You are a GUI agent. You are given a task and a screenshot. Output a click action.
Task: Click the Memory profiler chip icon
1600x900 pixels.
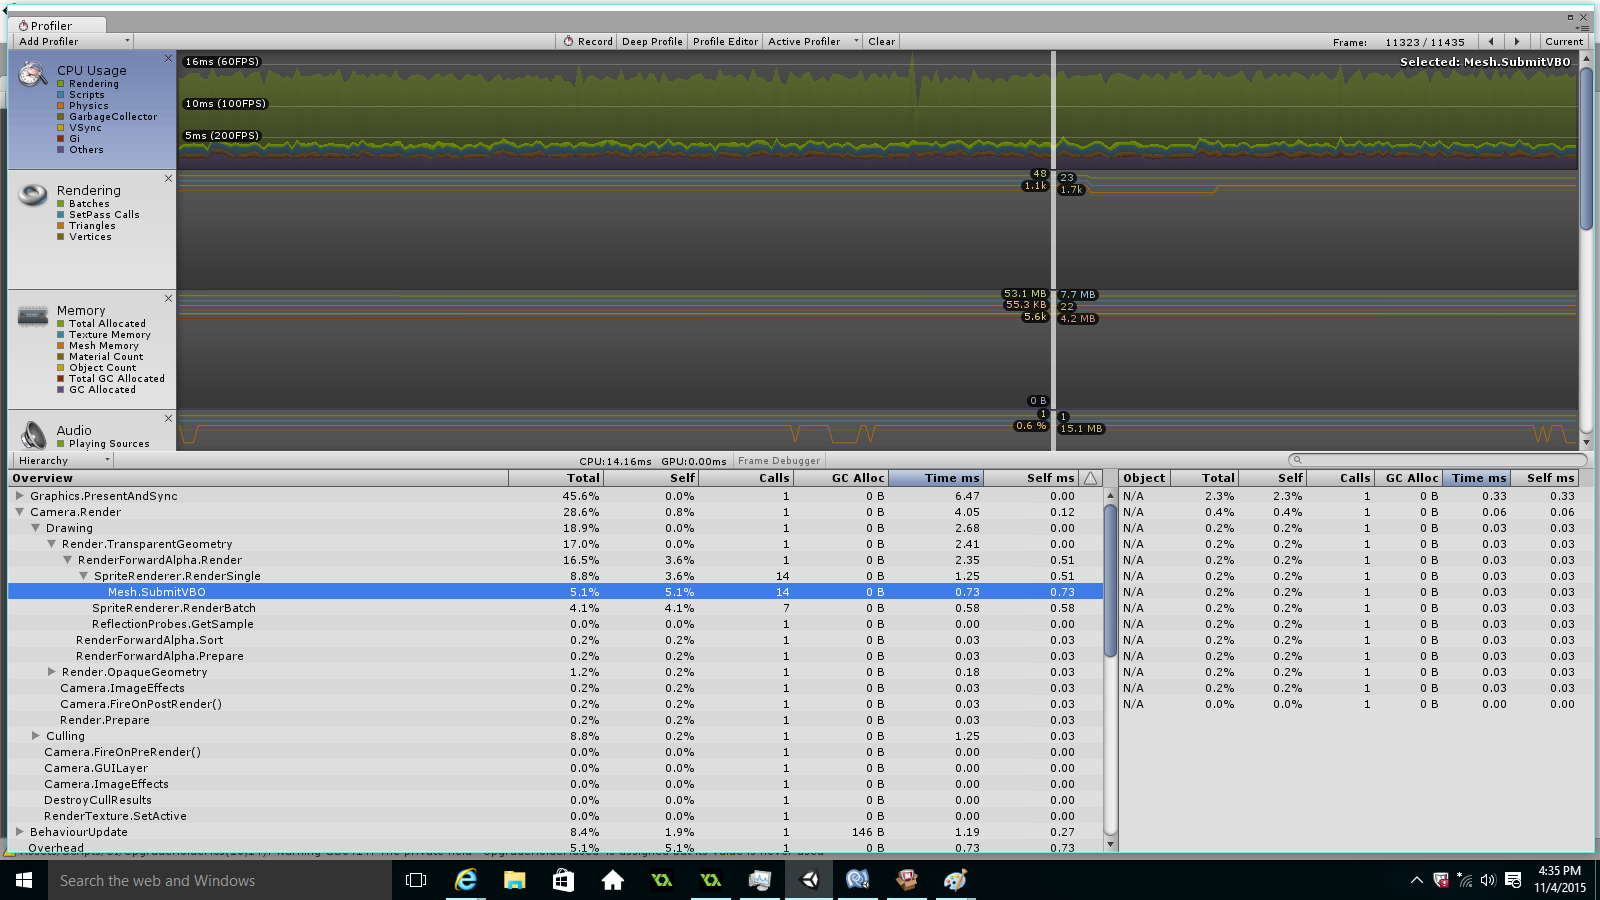click(x=33, y=316)
